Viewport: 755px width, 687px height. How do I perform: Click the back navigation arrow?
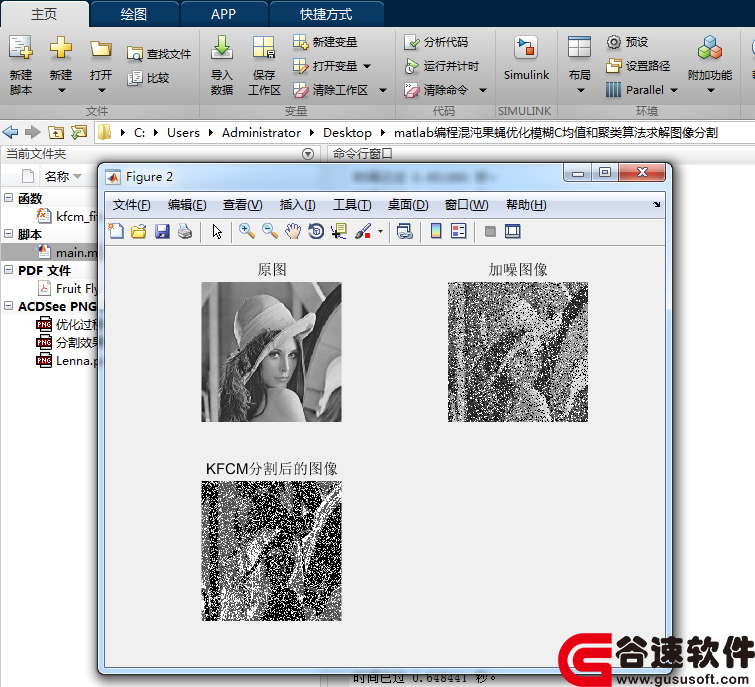[10, 132]
